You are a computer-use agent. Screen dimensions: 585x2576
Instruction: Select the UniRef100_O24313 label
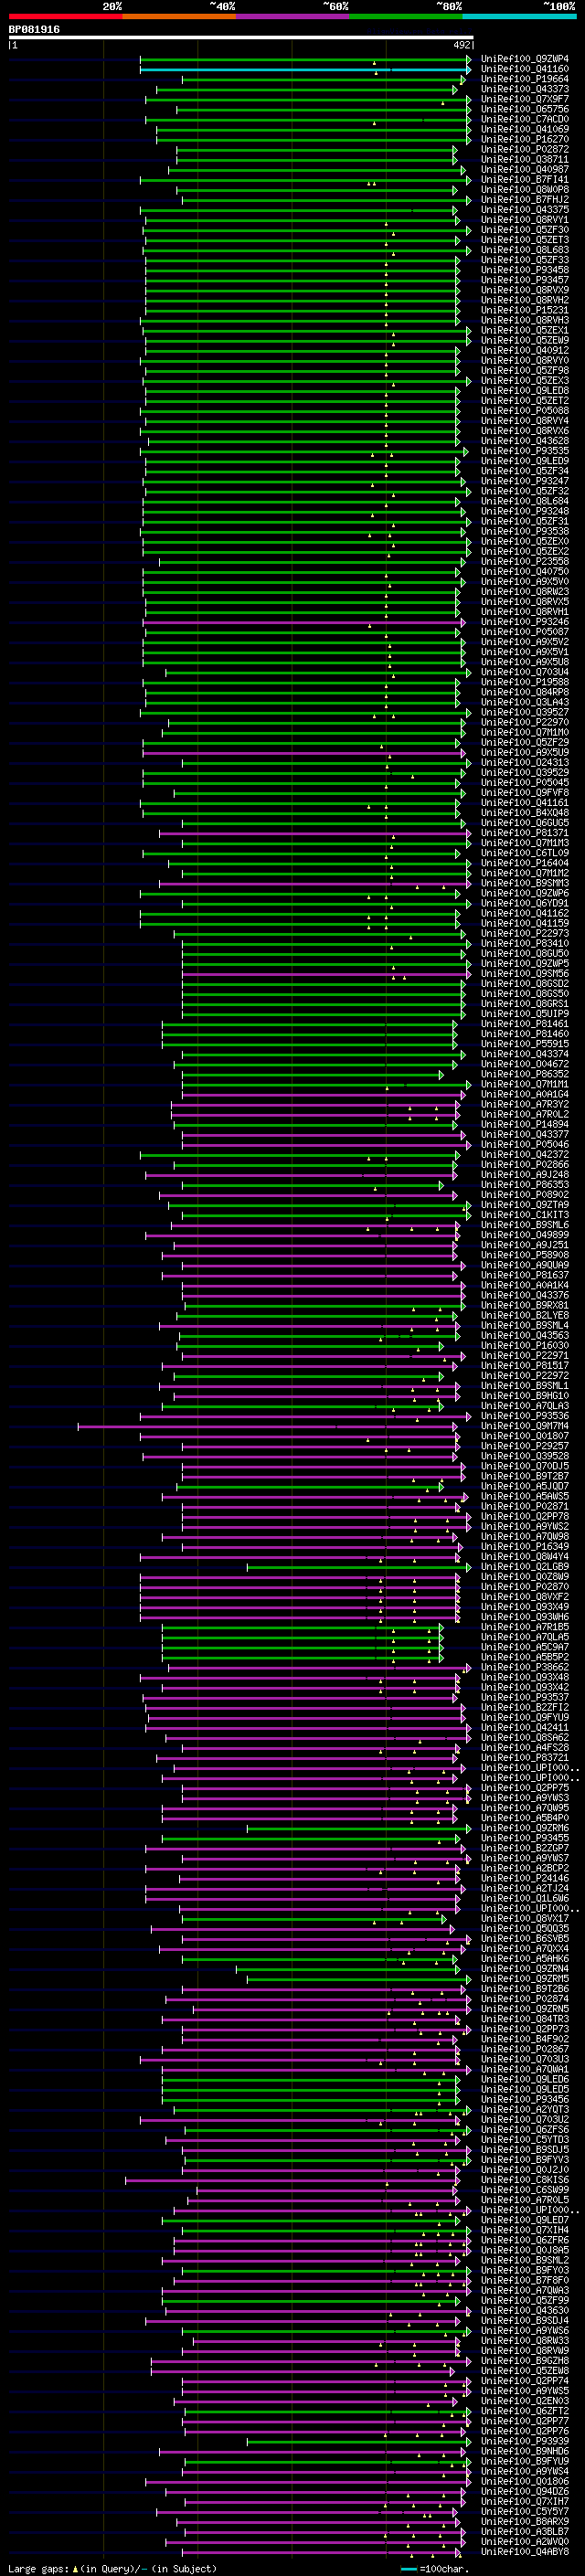(x=525, y=763)
